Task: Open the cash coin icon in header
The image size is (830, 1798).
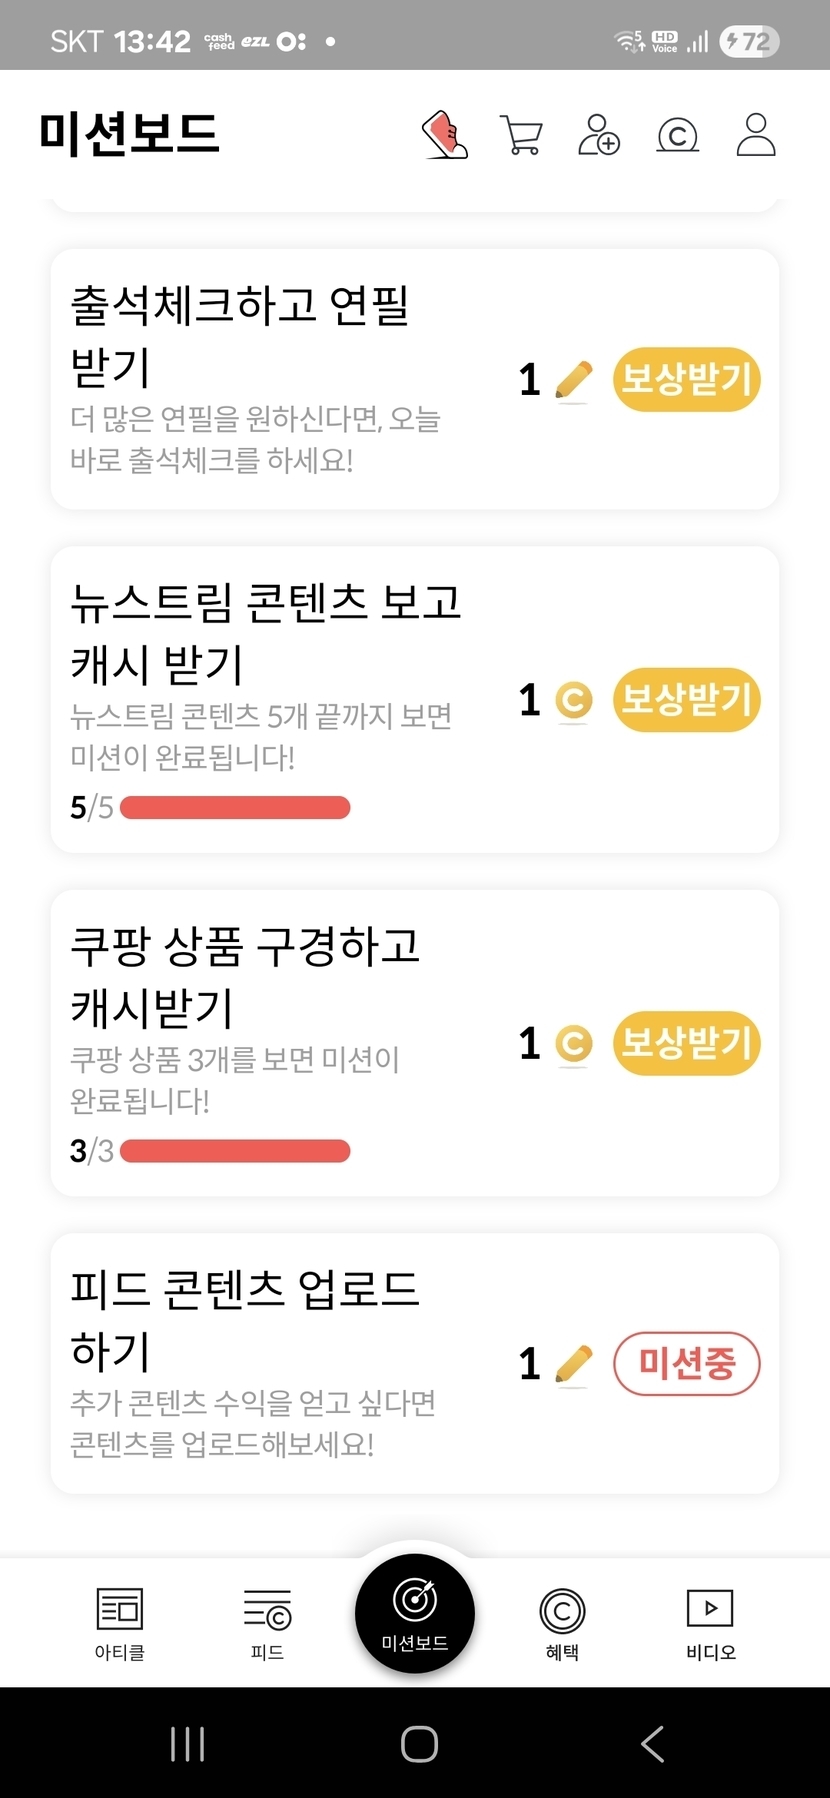Action: [677, 135]
